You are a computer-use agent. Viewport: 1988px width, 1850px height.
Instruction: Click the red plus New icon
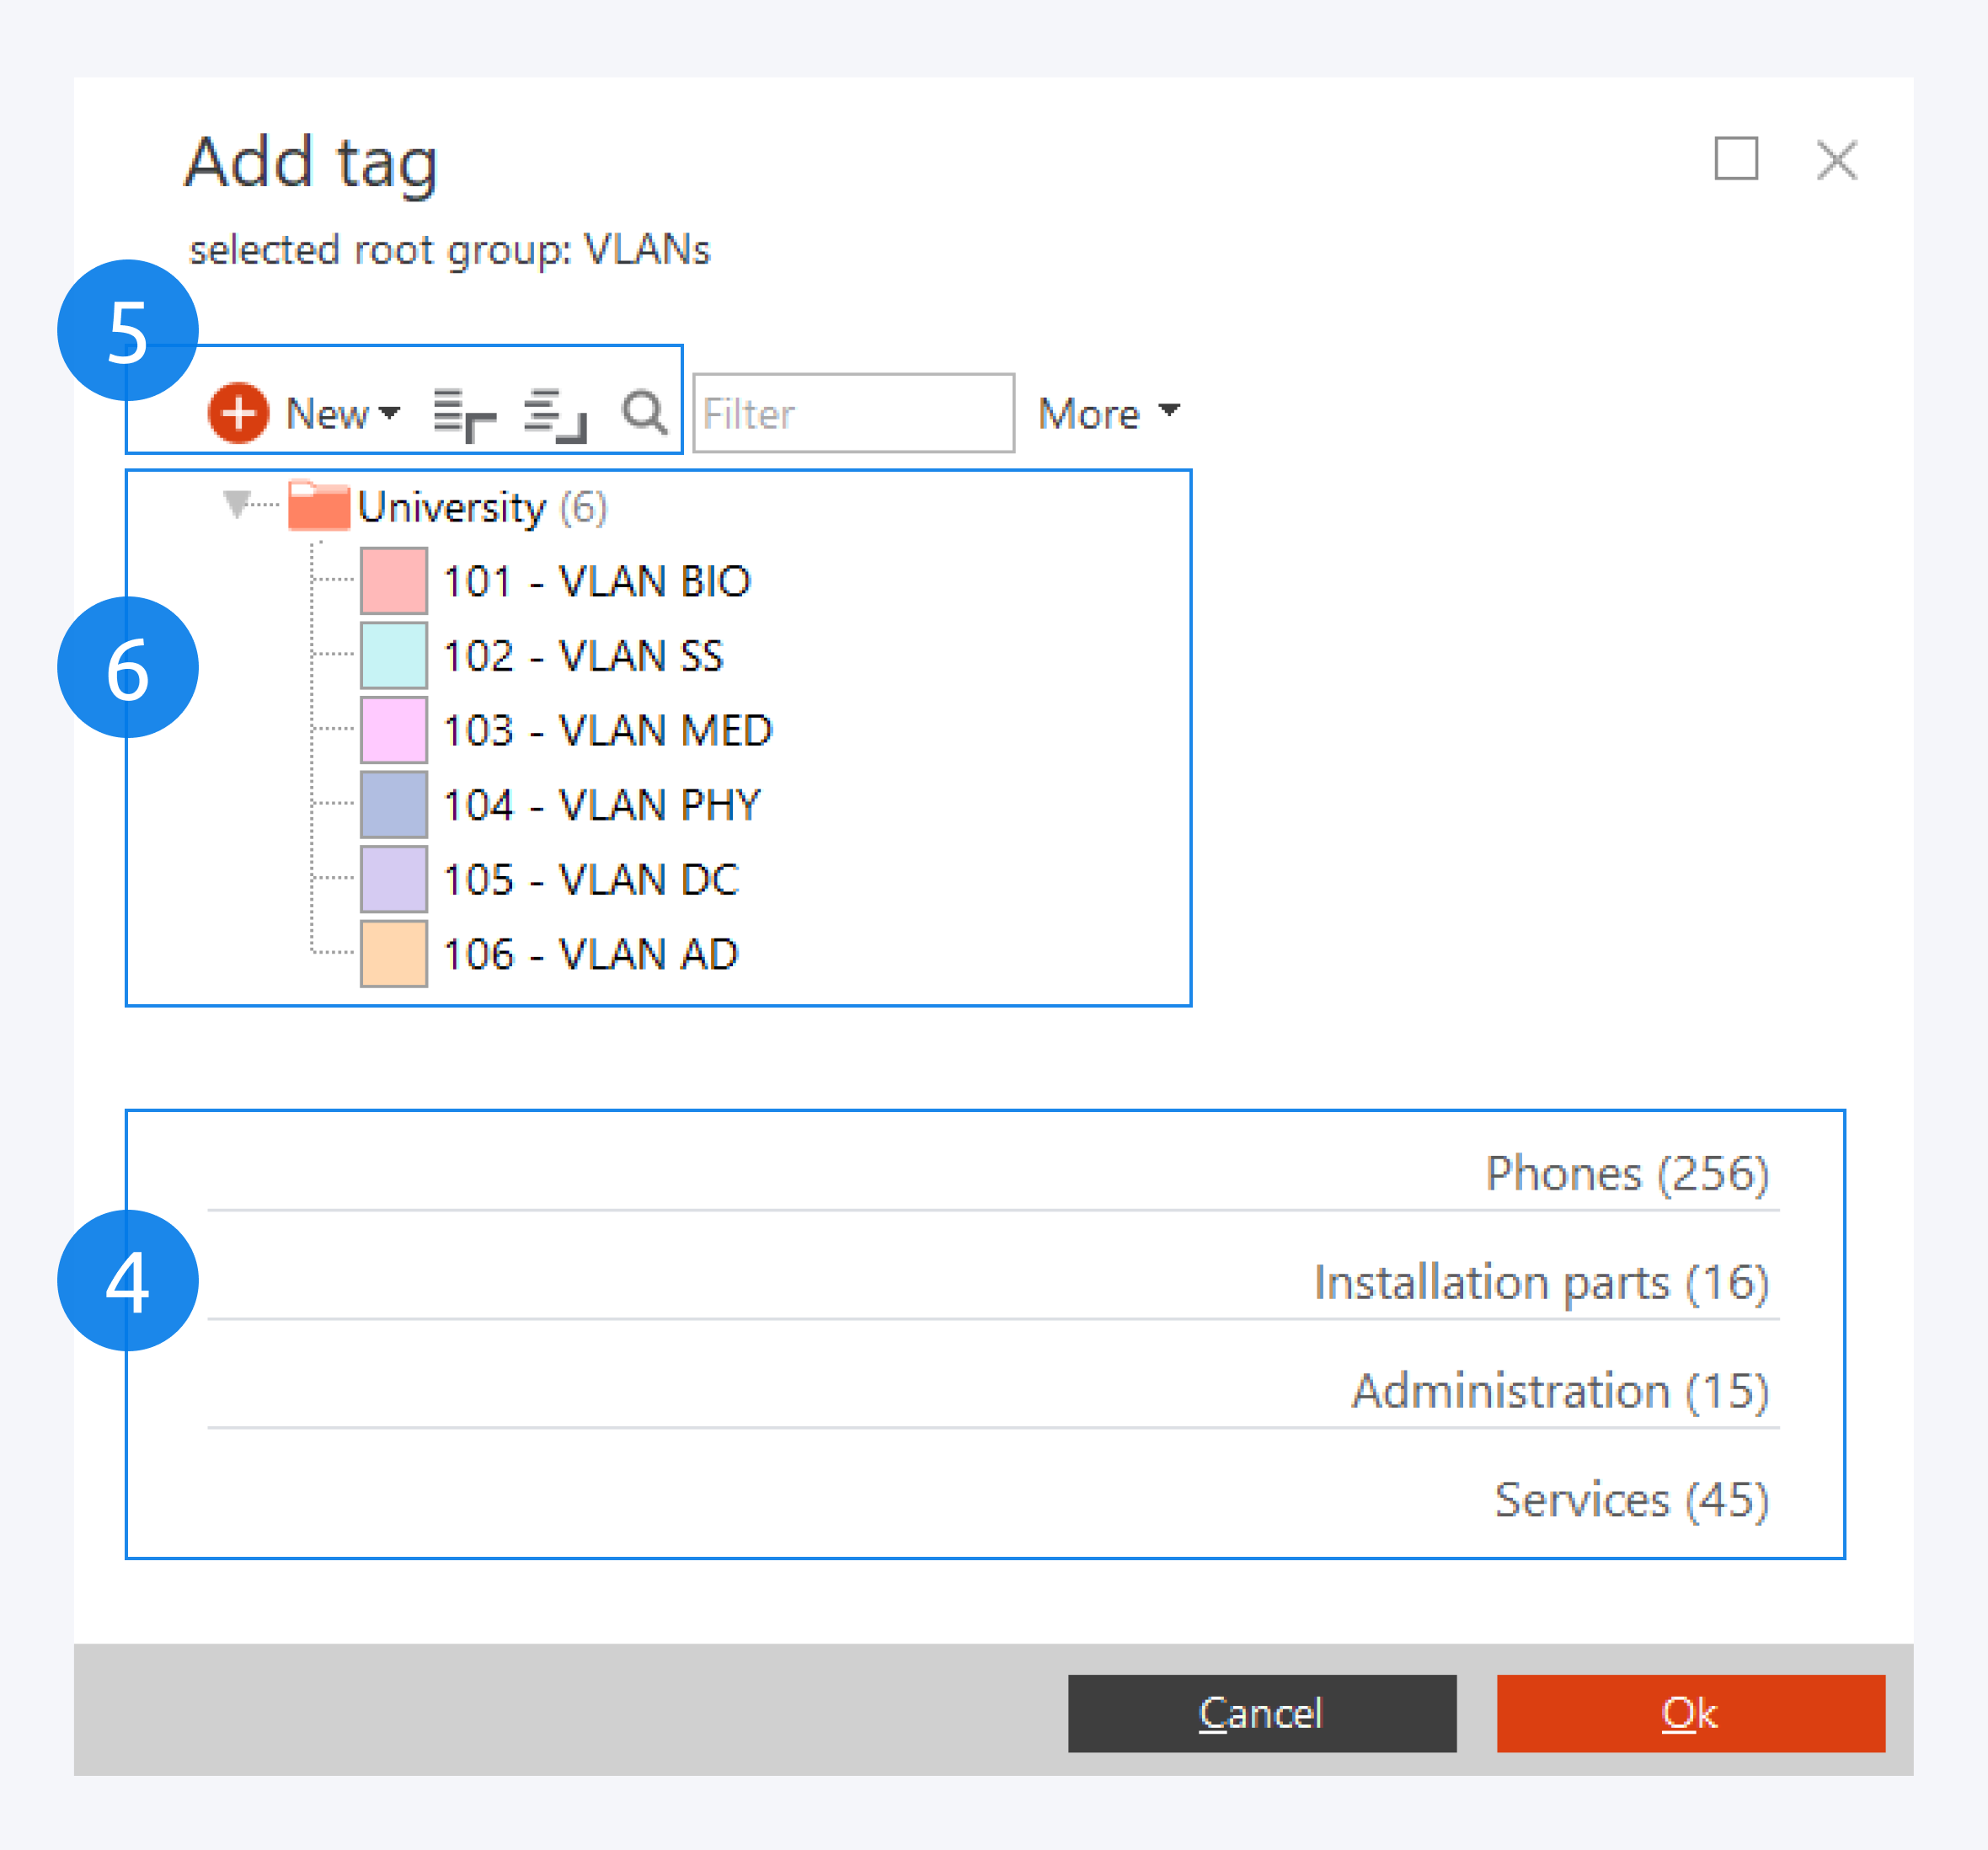click(x=238, y=412)
